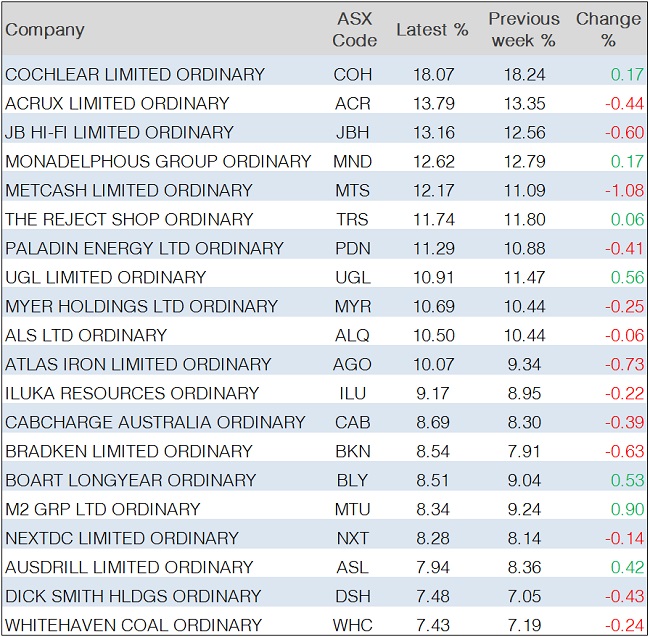This screenshot has width=650, height=637.
Task: Click WHITEHAVEN COAL ORDINARY company name
Action: tap(133, 625)
